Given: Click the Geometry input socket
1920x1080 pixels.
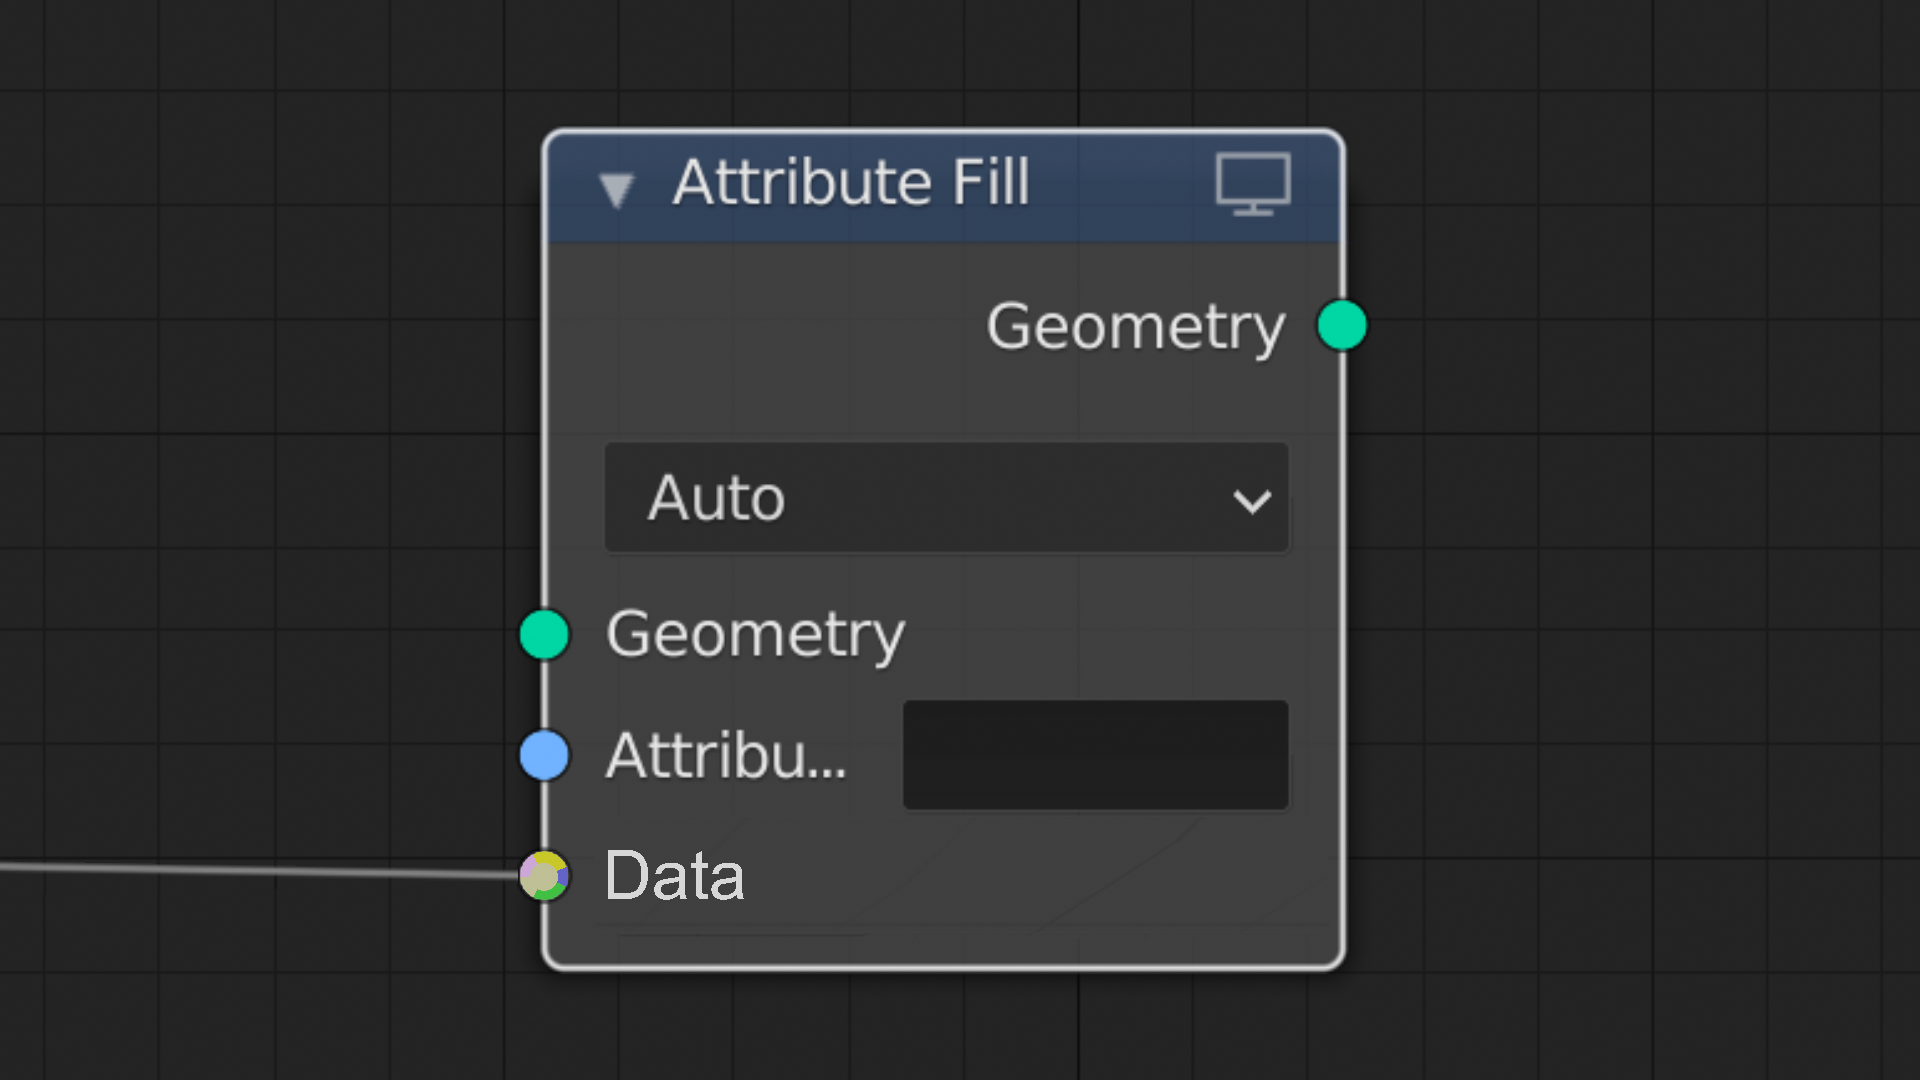Looking at the screenshot, I should [545, 634].
